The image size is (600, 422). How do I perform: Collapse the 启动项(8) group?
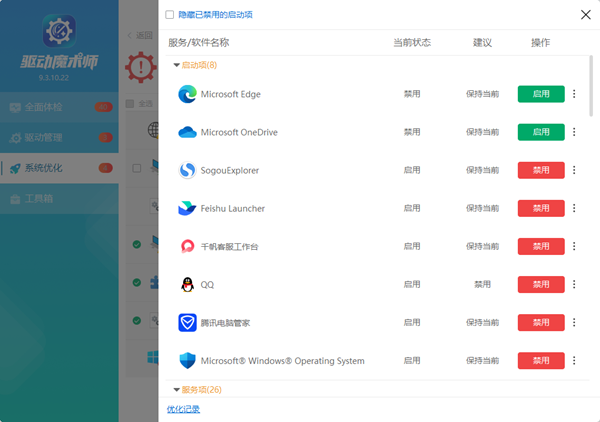pyautogui.click(x=176, y=65)
